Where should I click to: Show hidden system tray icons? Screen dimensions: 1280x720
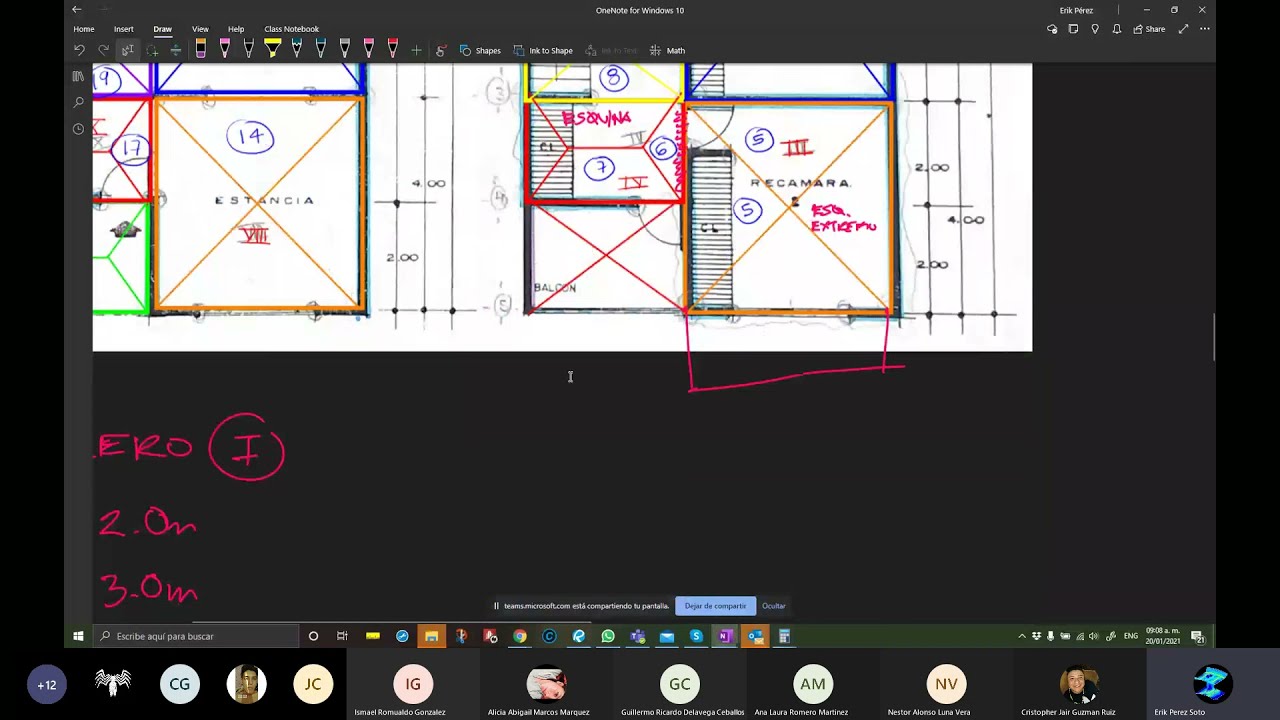pyautogui.click(x=1022, y=636)
